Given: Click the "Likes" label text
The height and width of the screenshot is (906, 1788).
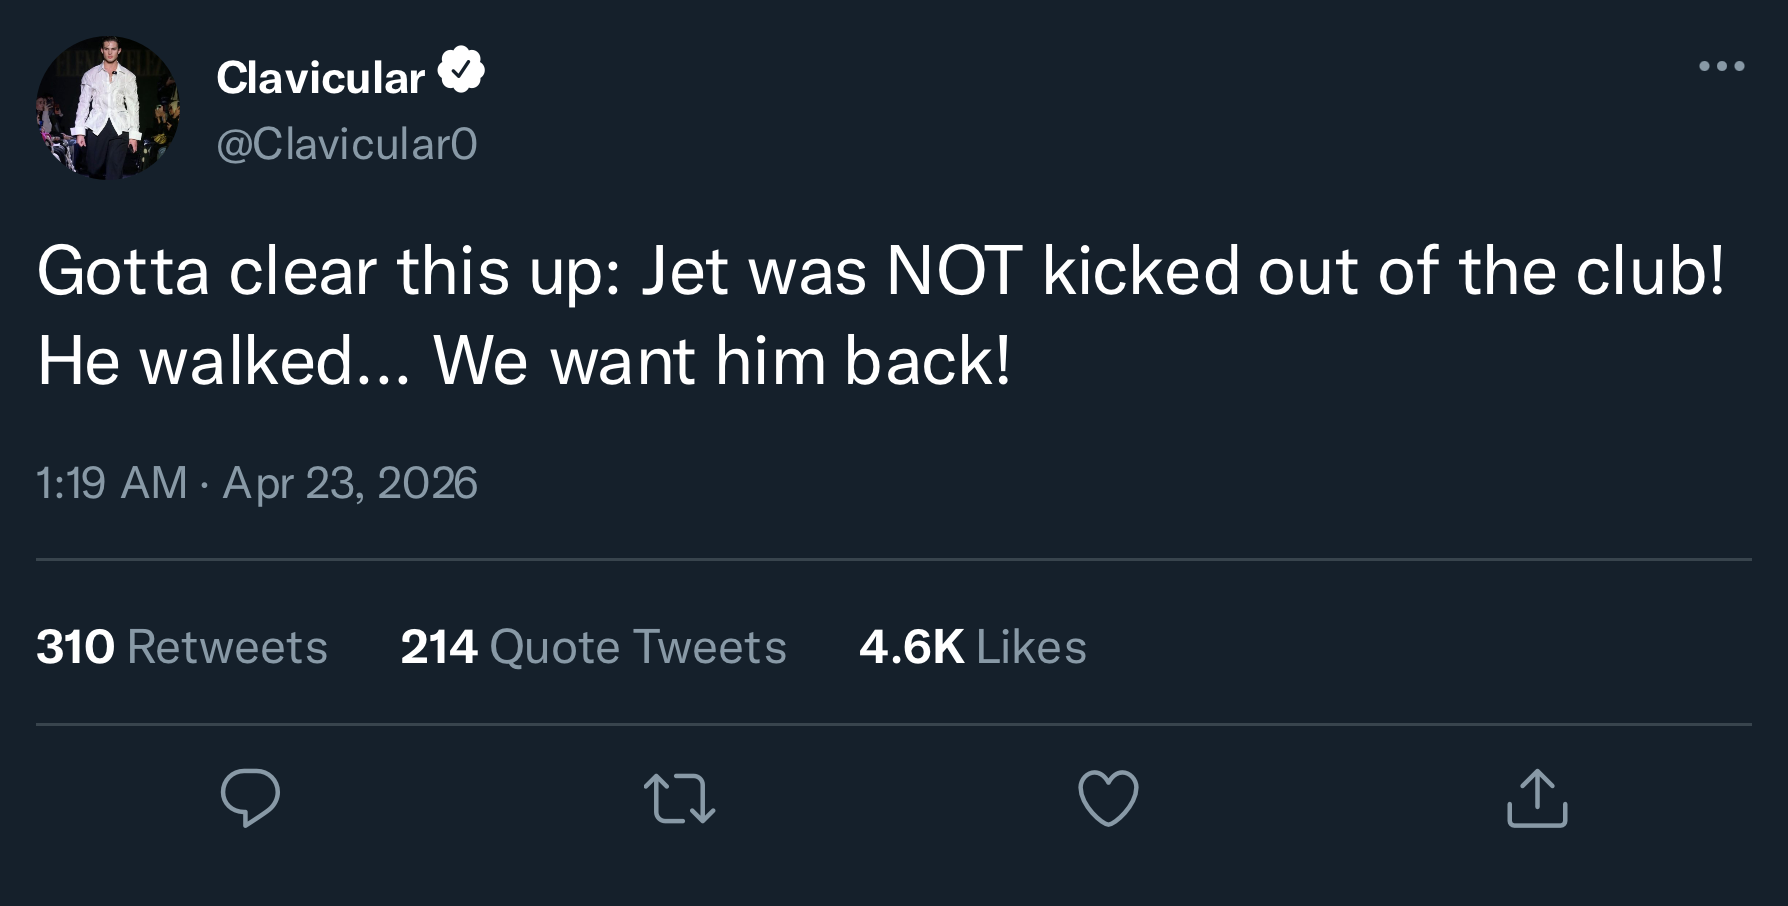Looking at the screenshot, I should click(1031, 647).
